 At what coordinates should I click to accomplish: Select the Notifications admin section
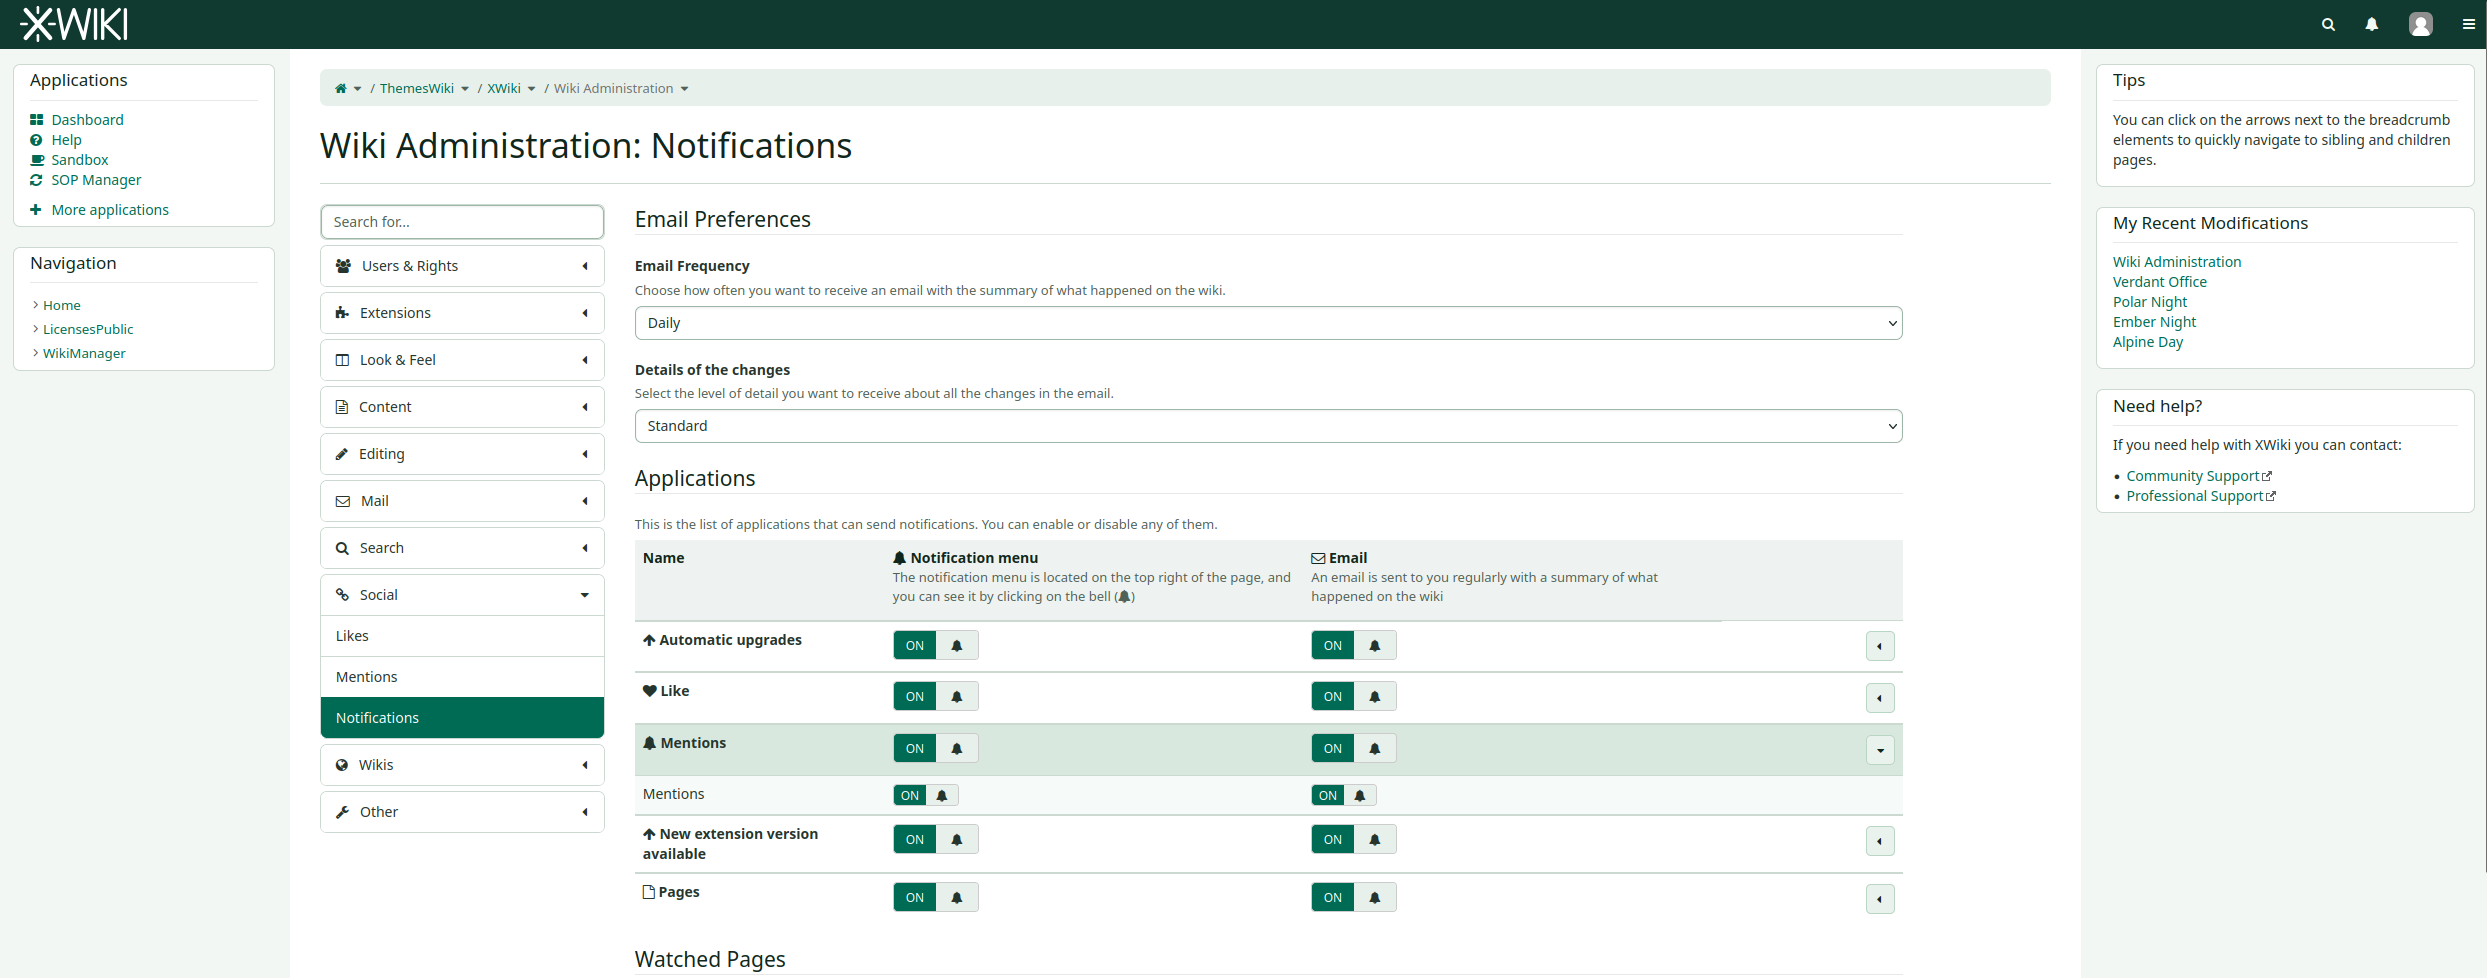pyautogui.click(x=462, y=718)
